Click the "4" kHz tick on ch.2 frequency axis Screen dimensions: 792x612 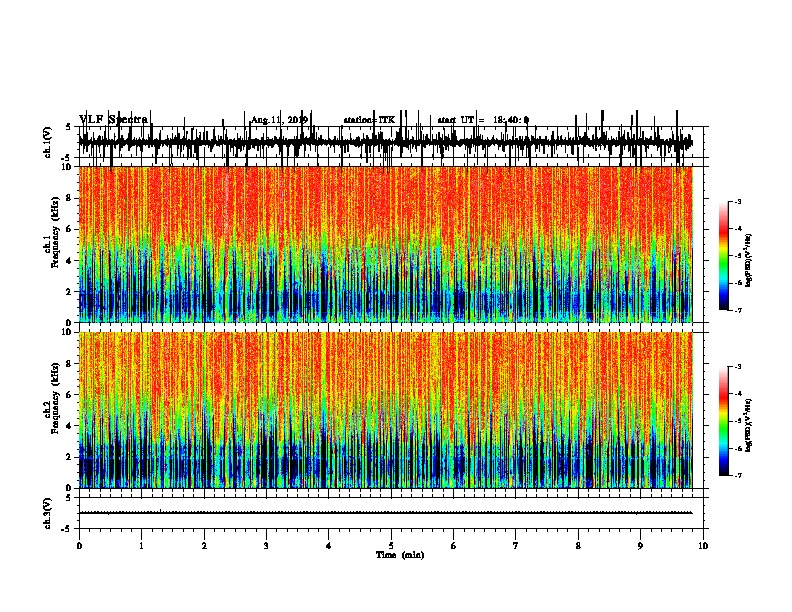coord(71,426)
